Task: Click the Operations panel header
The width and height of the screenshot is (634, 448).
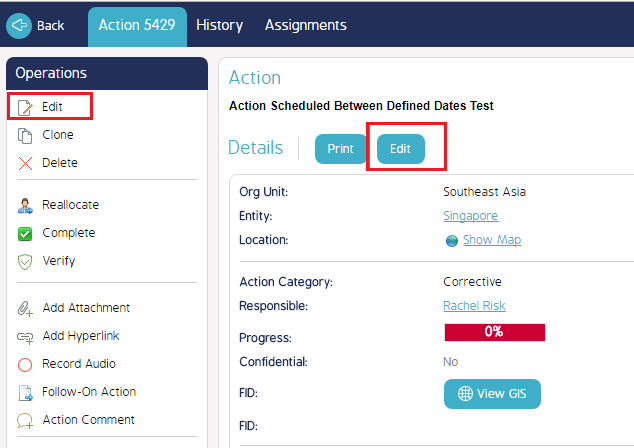Action: pos(107,74)
